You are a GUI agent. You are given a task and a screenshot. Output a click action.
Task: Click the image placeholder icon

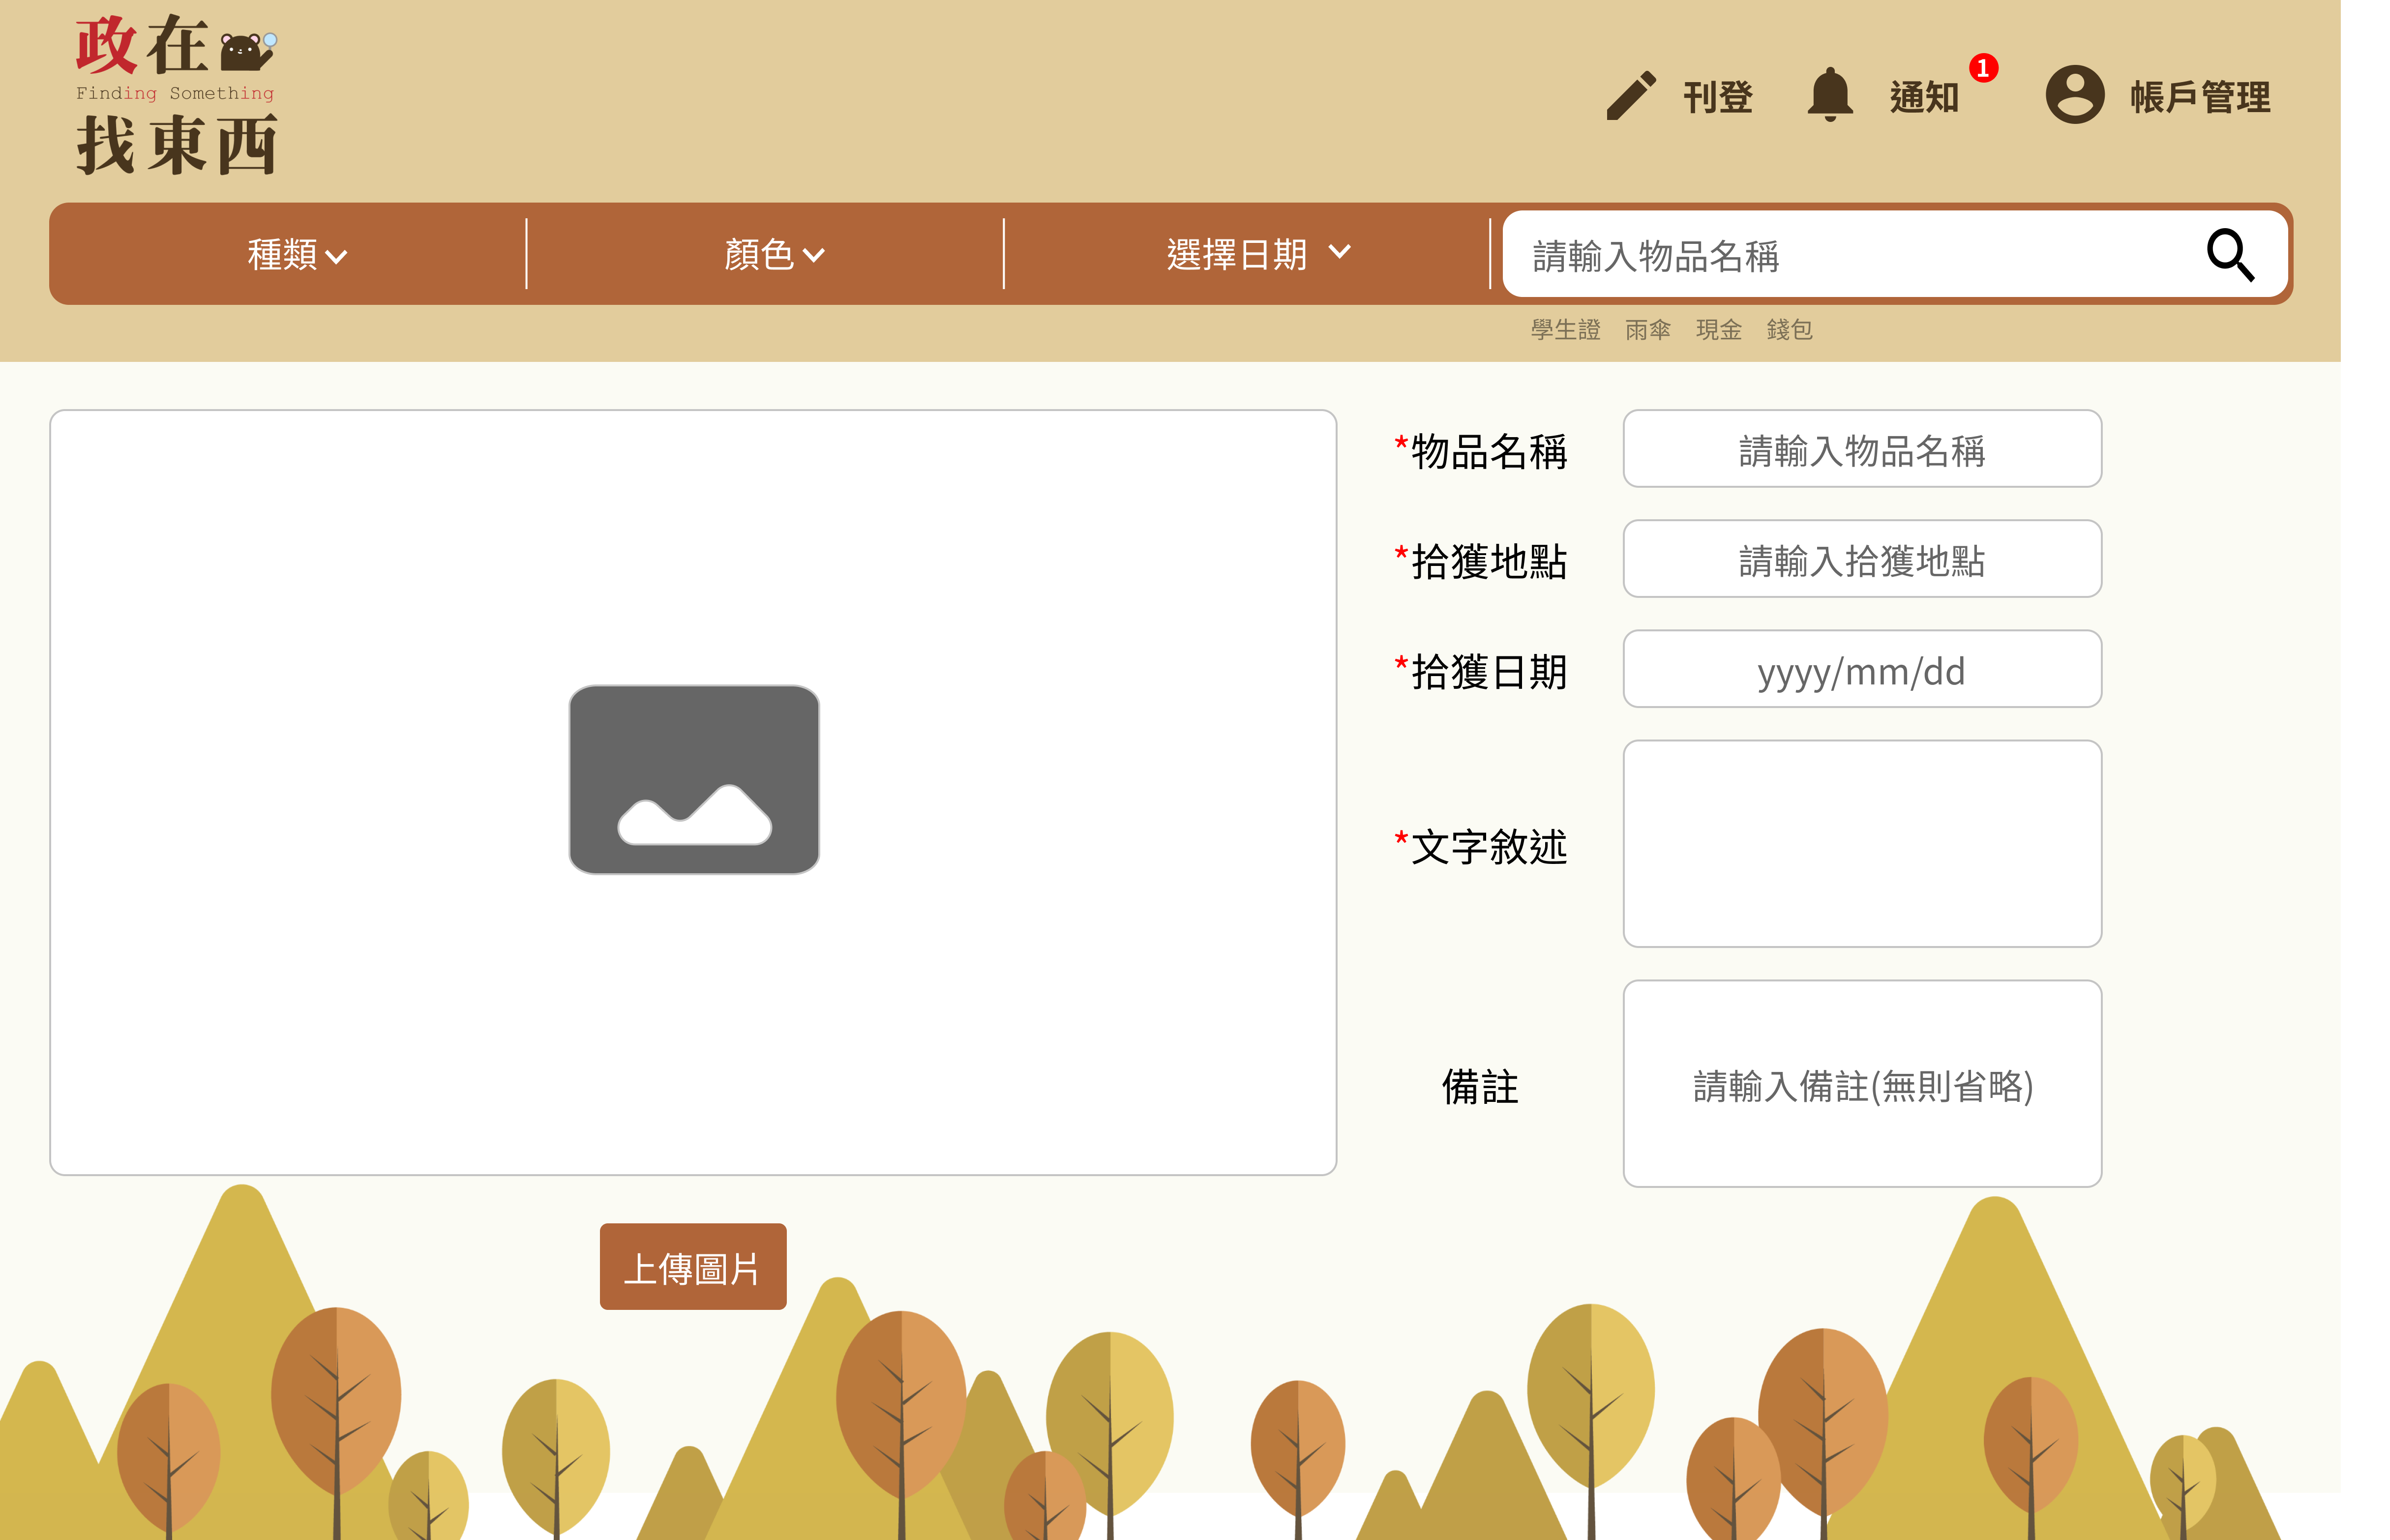click(694, 779)
